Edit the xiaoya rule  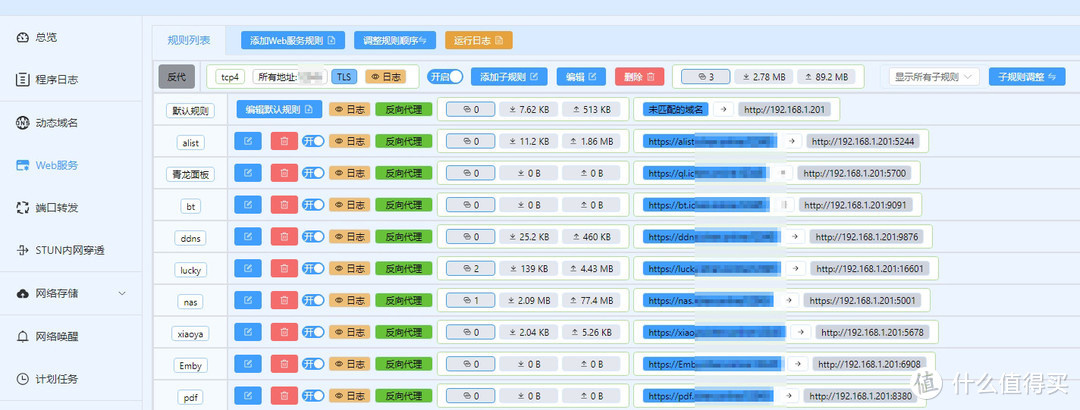[x=248, y=332]
